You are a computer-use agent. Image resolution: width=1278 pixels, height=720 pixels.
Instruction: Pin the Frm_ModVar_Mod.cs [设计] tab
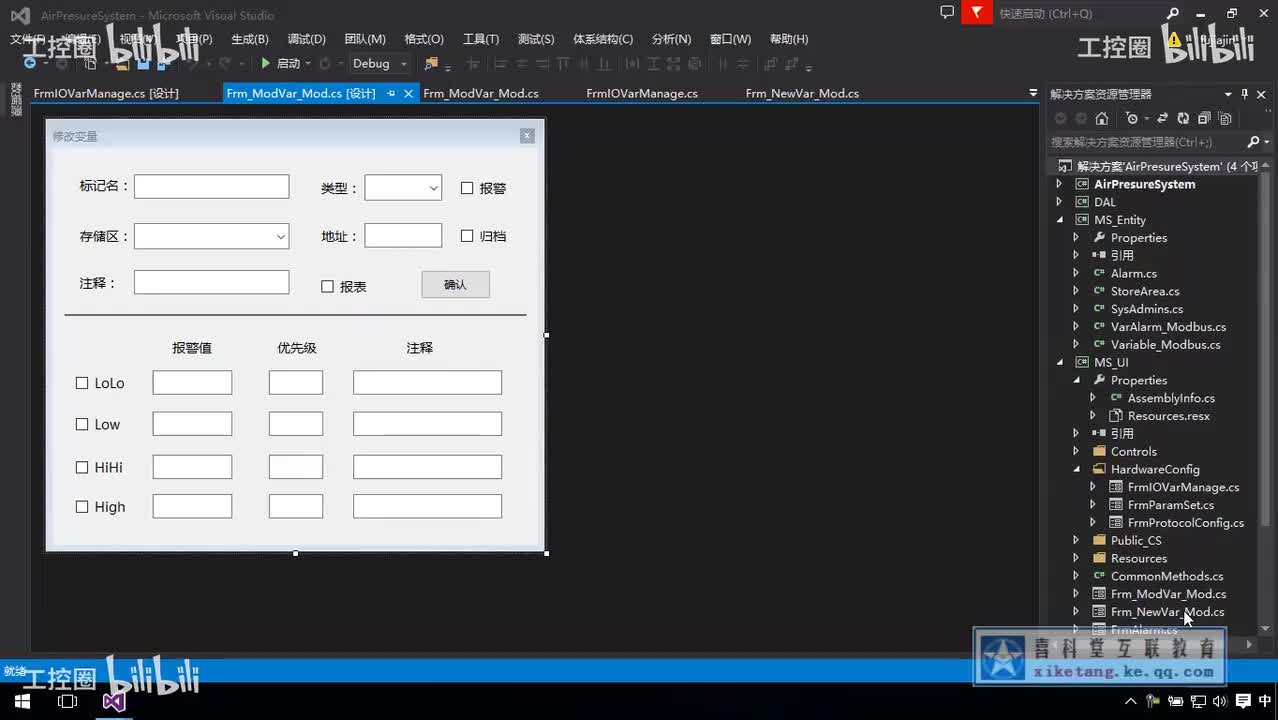click(391, 93)
